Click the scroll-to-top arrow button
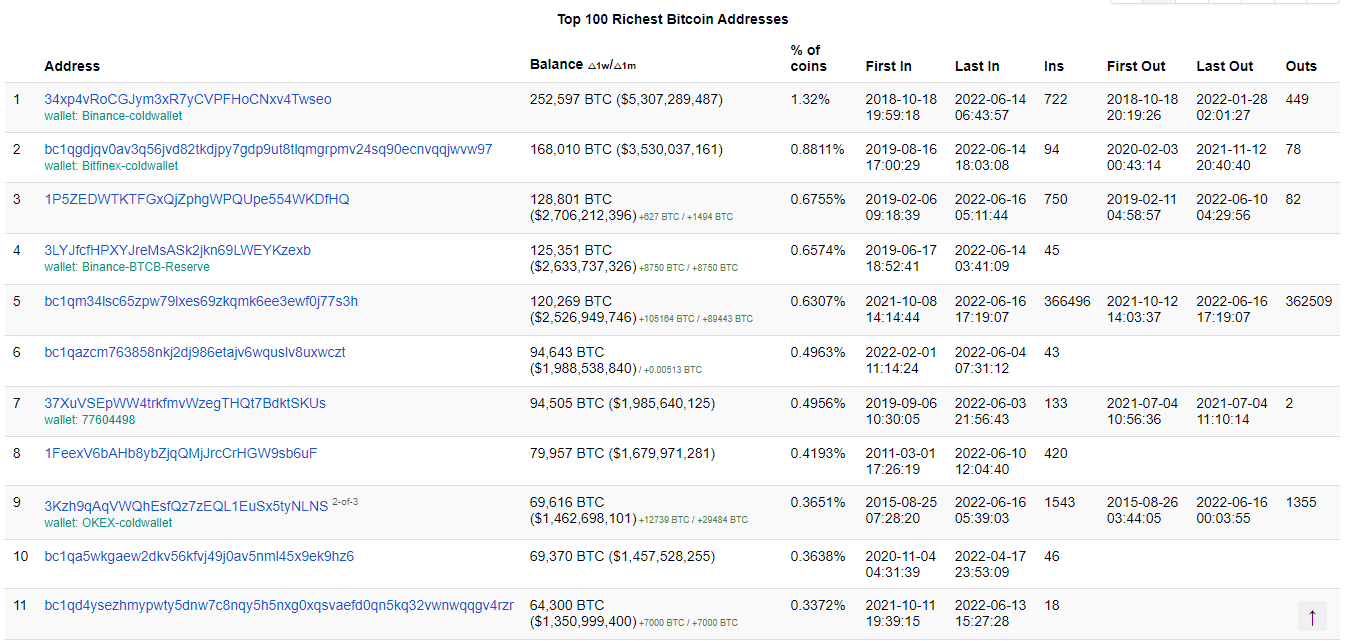Screen dimensions: 1345x641 [1312, 616]
